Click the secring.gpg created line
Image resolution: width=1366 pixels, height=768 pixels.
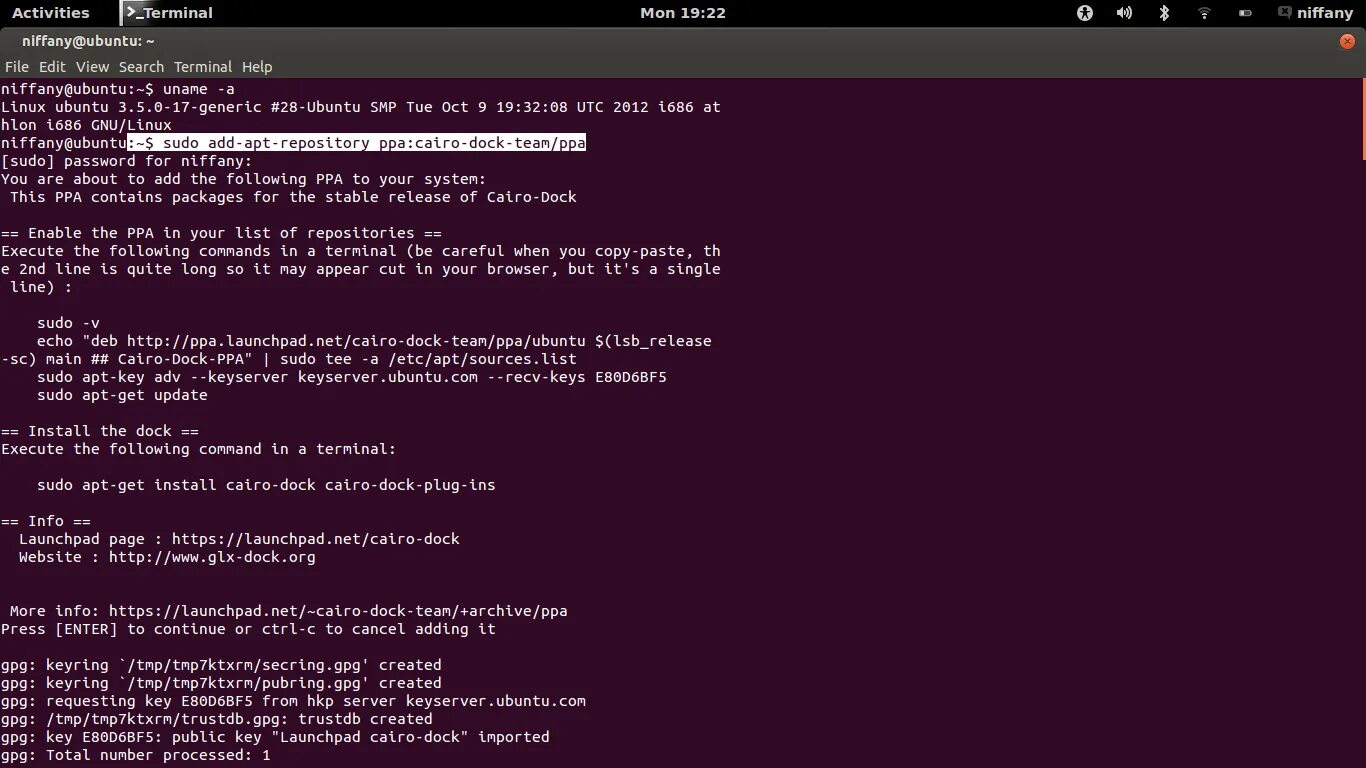click(221, 665)
